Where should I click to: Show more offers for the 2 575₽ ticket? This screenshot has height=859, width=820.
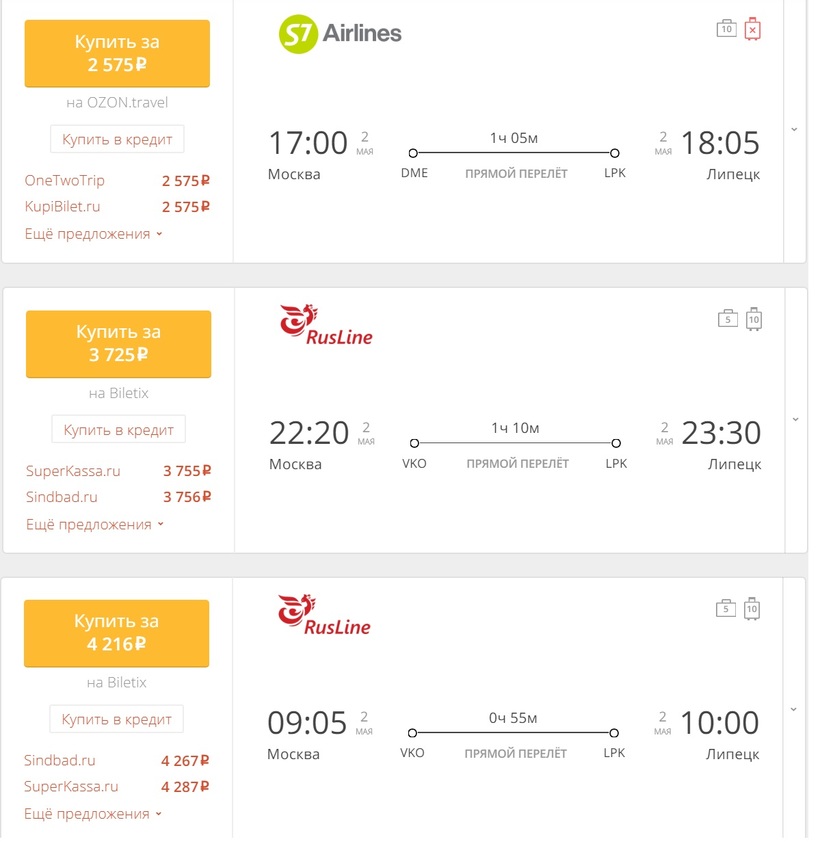click(94, 234)
